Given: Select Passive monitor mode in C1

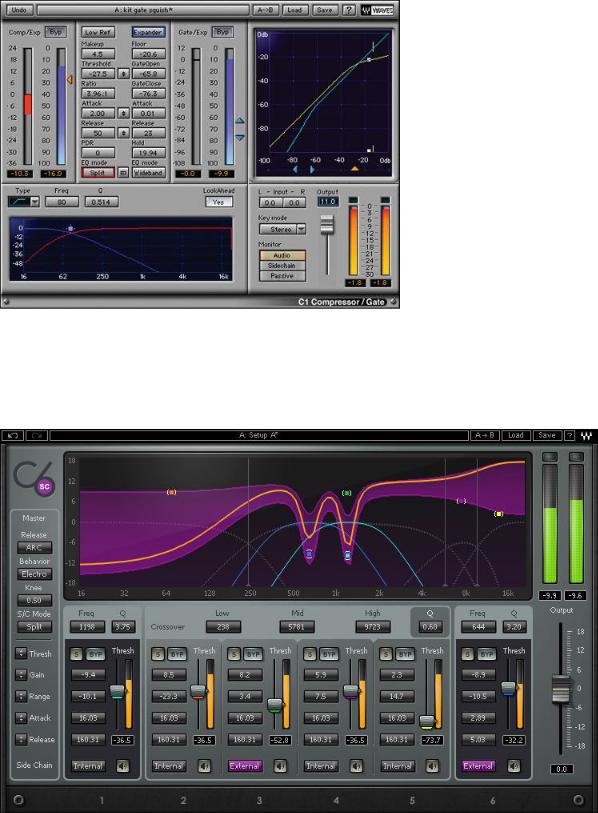Looking at the screenshot, I should (x=282, y=276).
